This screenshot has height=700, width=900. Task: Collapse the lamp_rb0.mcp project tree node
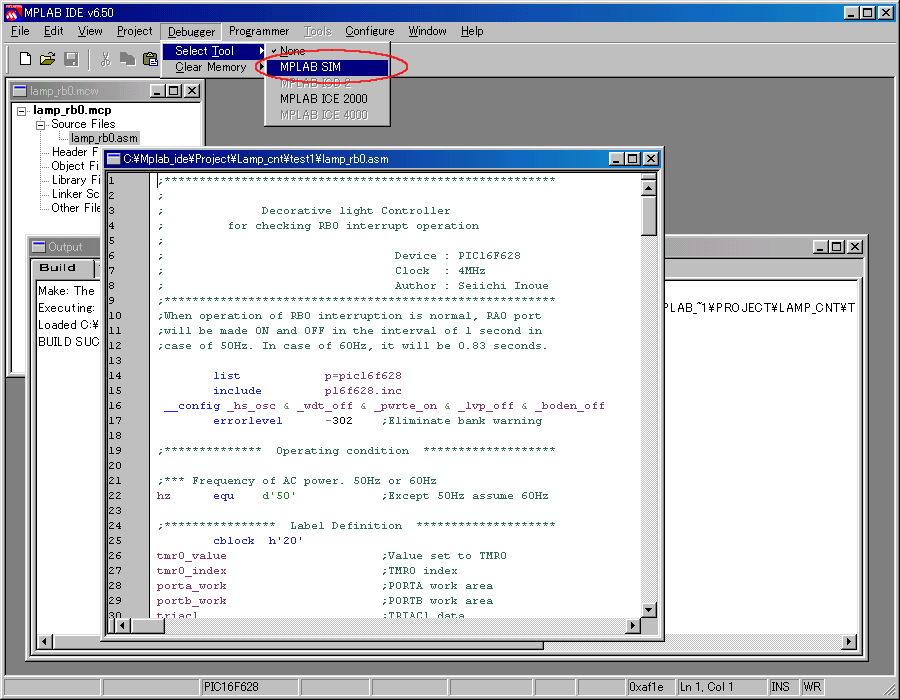pyautogui.click(x=22, y=111)
